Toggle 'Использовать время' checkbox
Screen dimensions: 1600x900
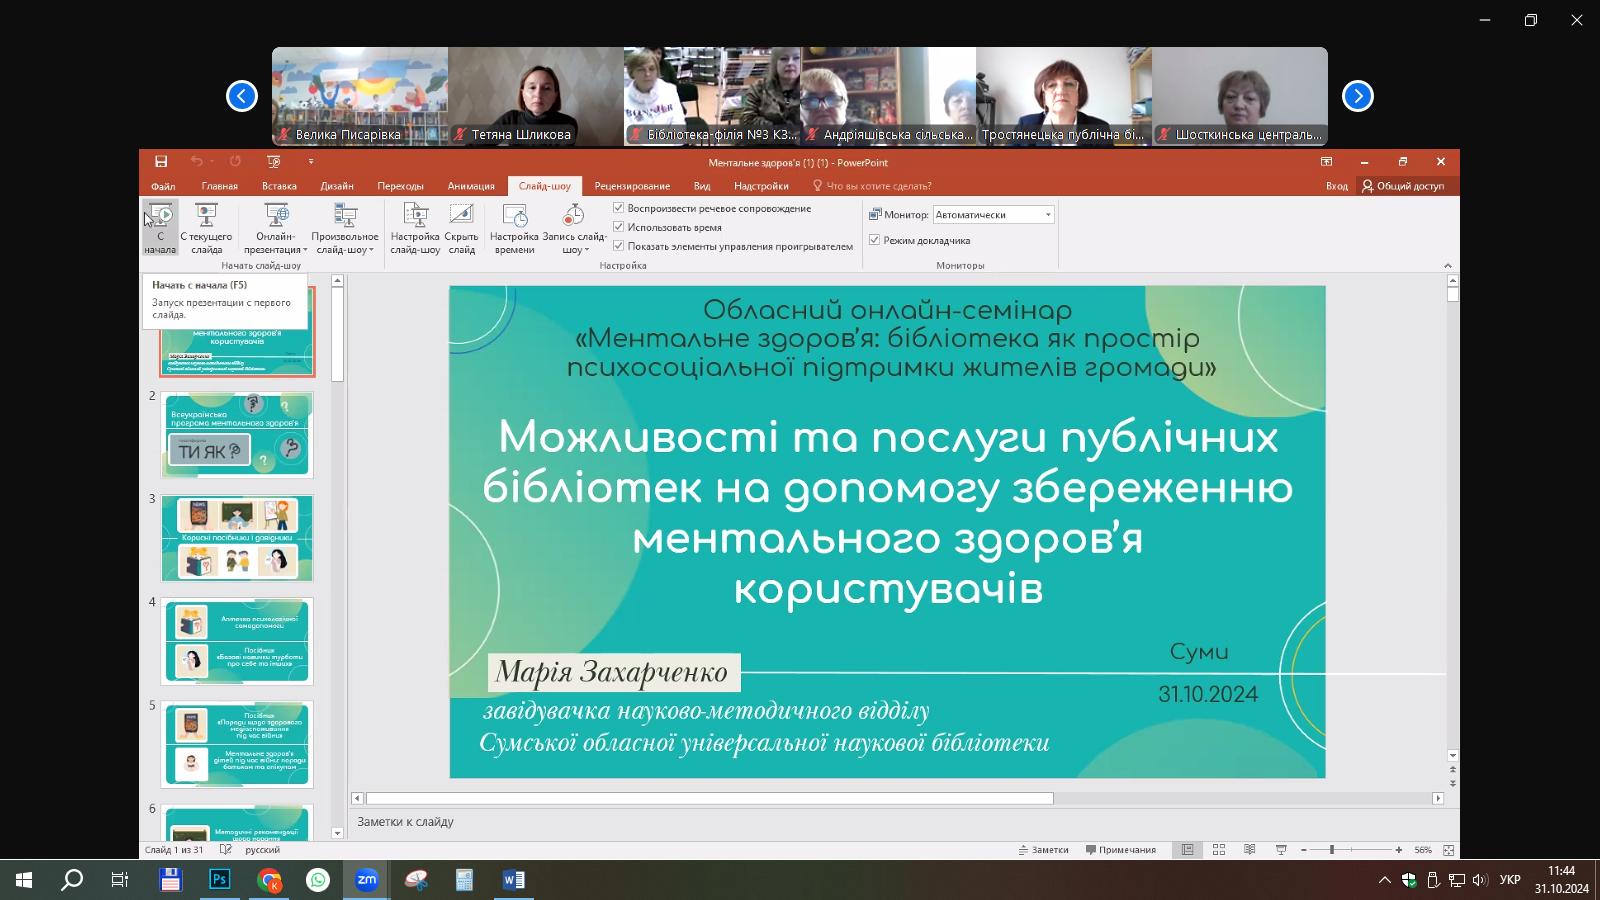pos(619,227)
